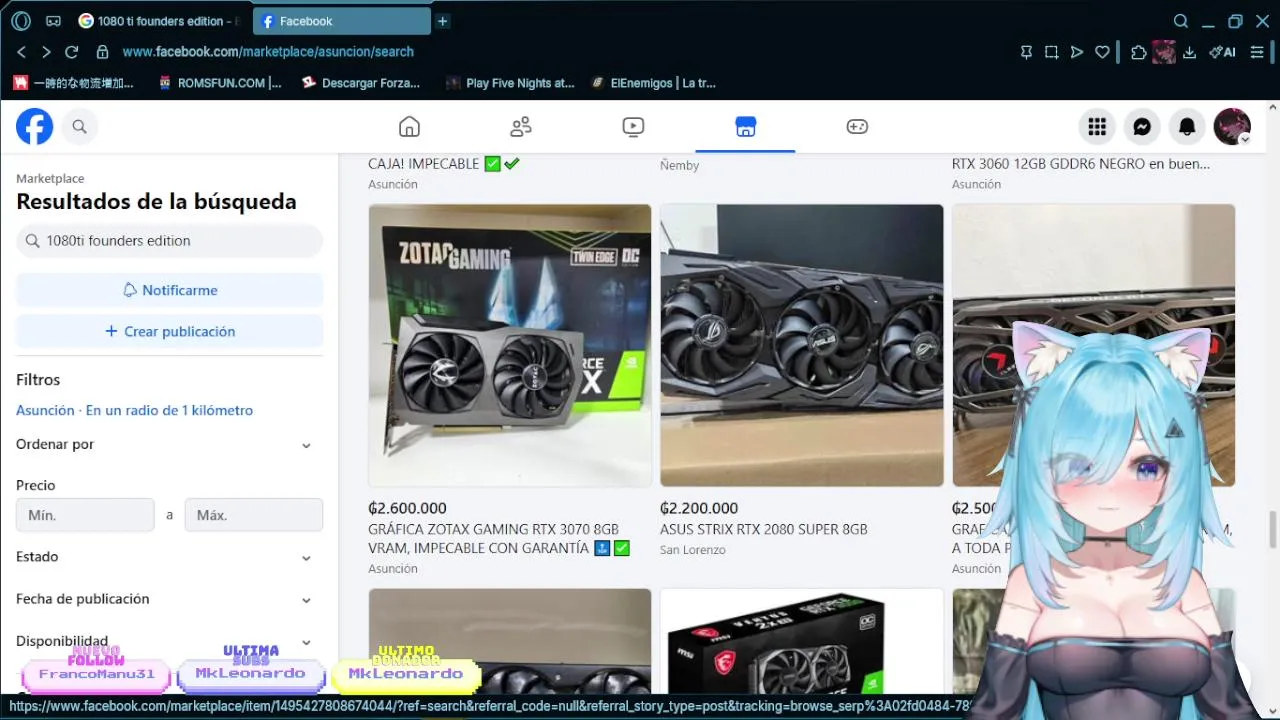The width and height of the screenshot is (1280, 720).
Task: Open the Japanese-titled bookmark in the bookmarks bar
Action: (x=73, y=83)
